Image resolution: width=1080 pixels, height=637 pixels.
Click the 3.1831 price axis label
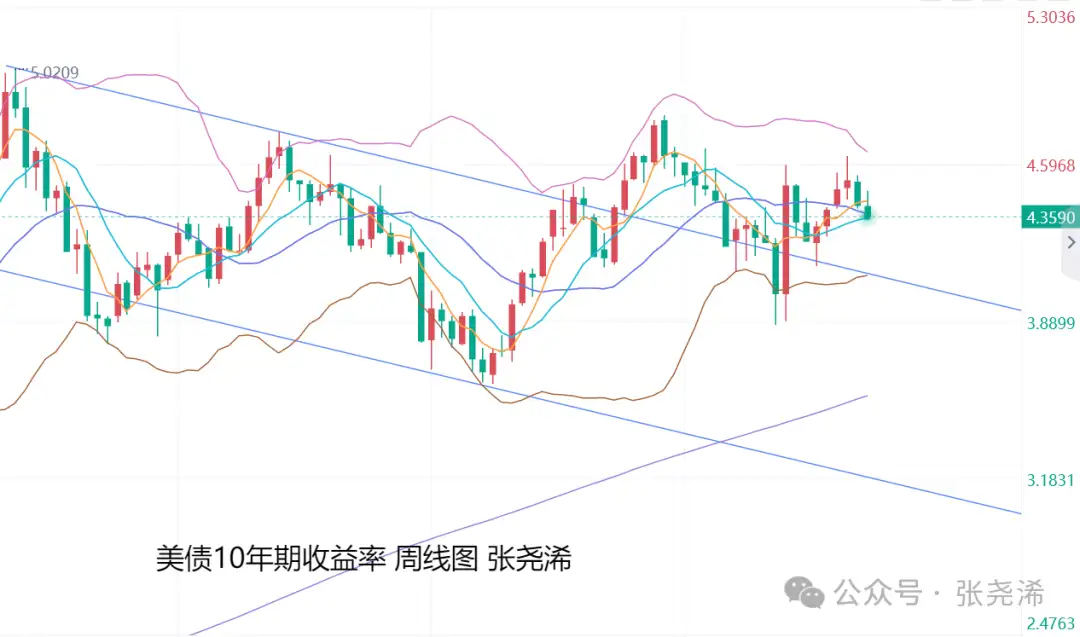pos(1050,480)
